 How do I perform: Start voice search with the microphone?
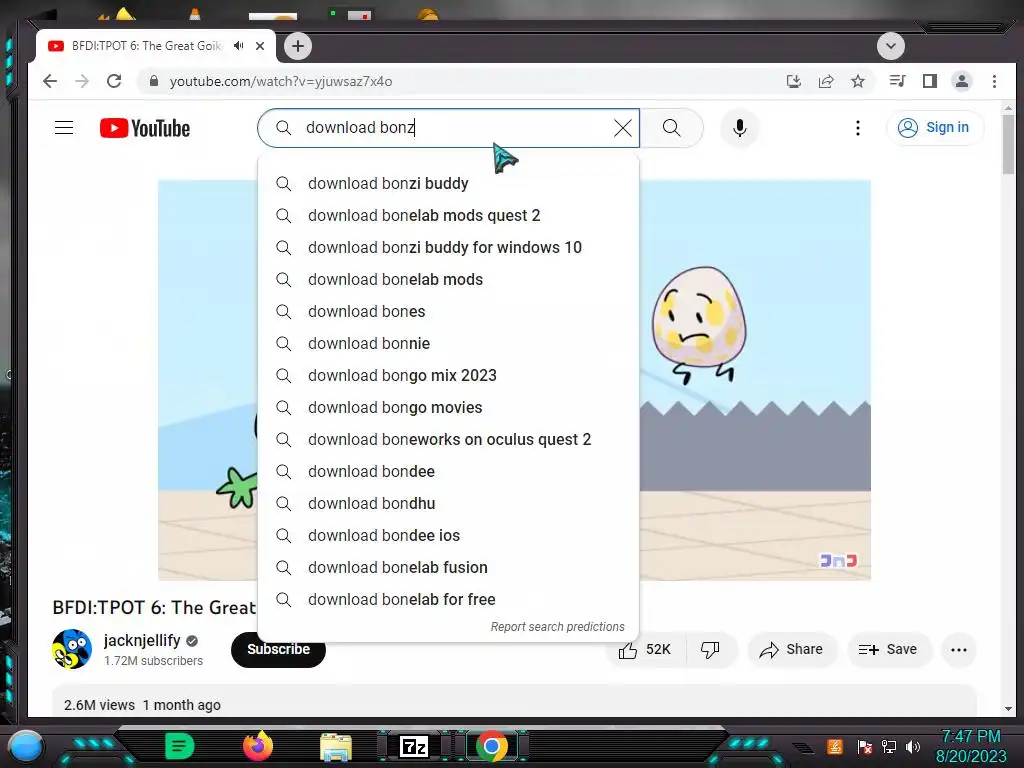pyautogui.click(x=739, y=127)
